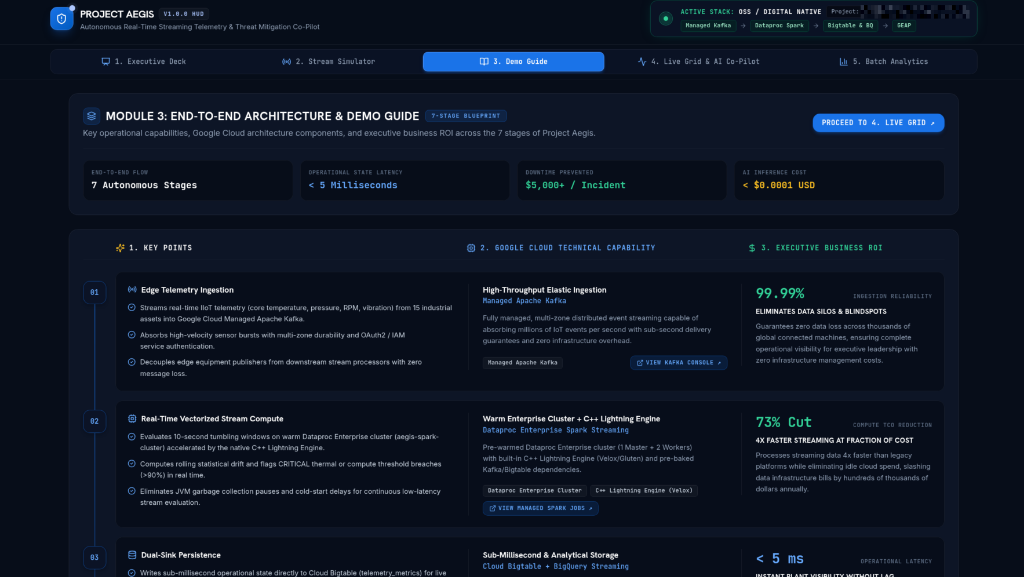Screen dimensions: 1024x577
Task: Click the check icon beside 'Computes rolling statistical drift'
Action: [x=131, y=464]
